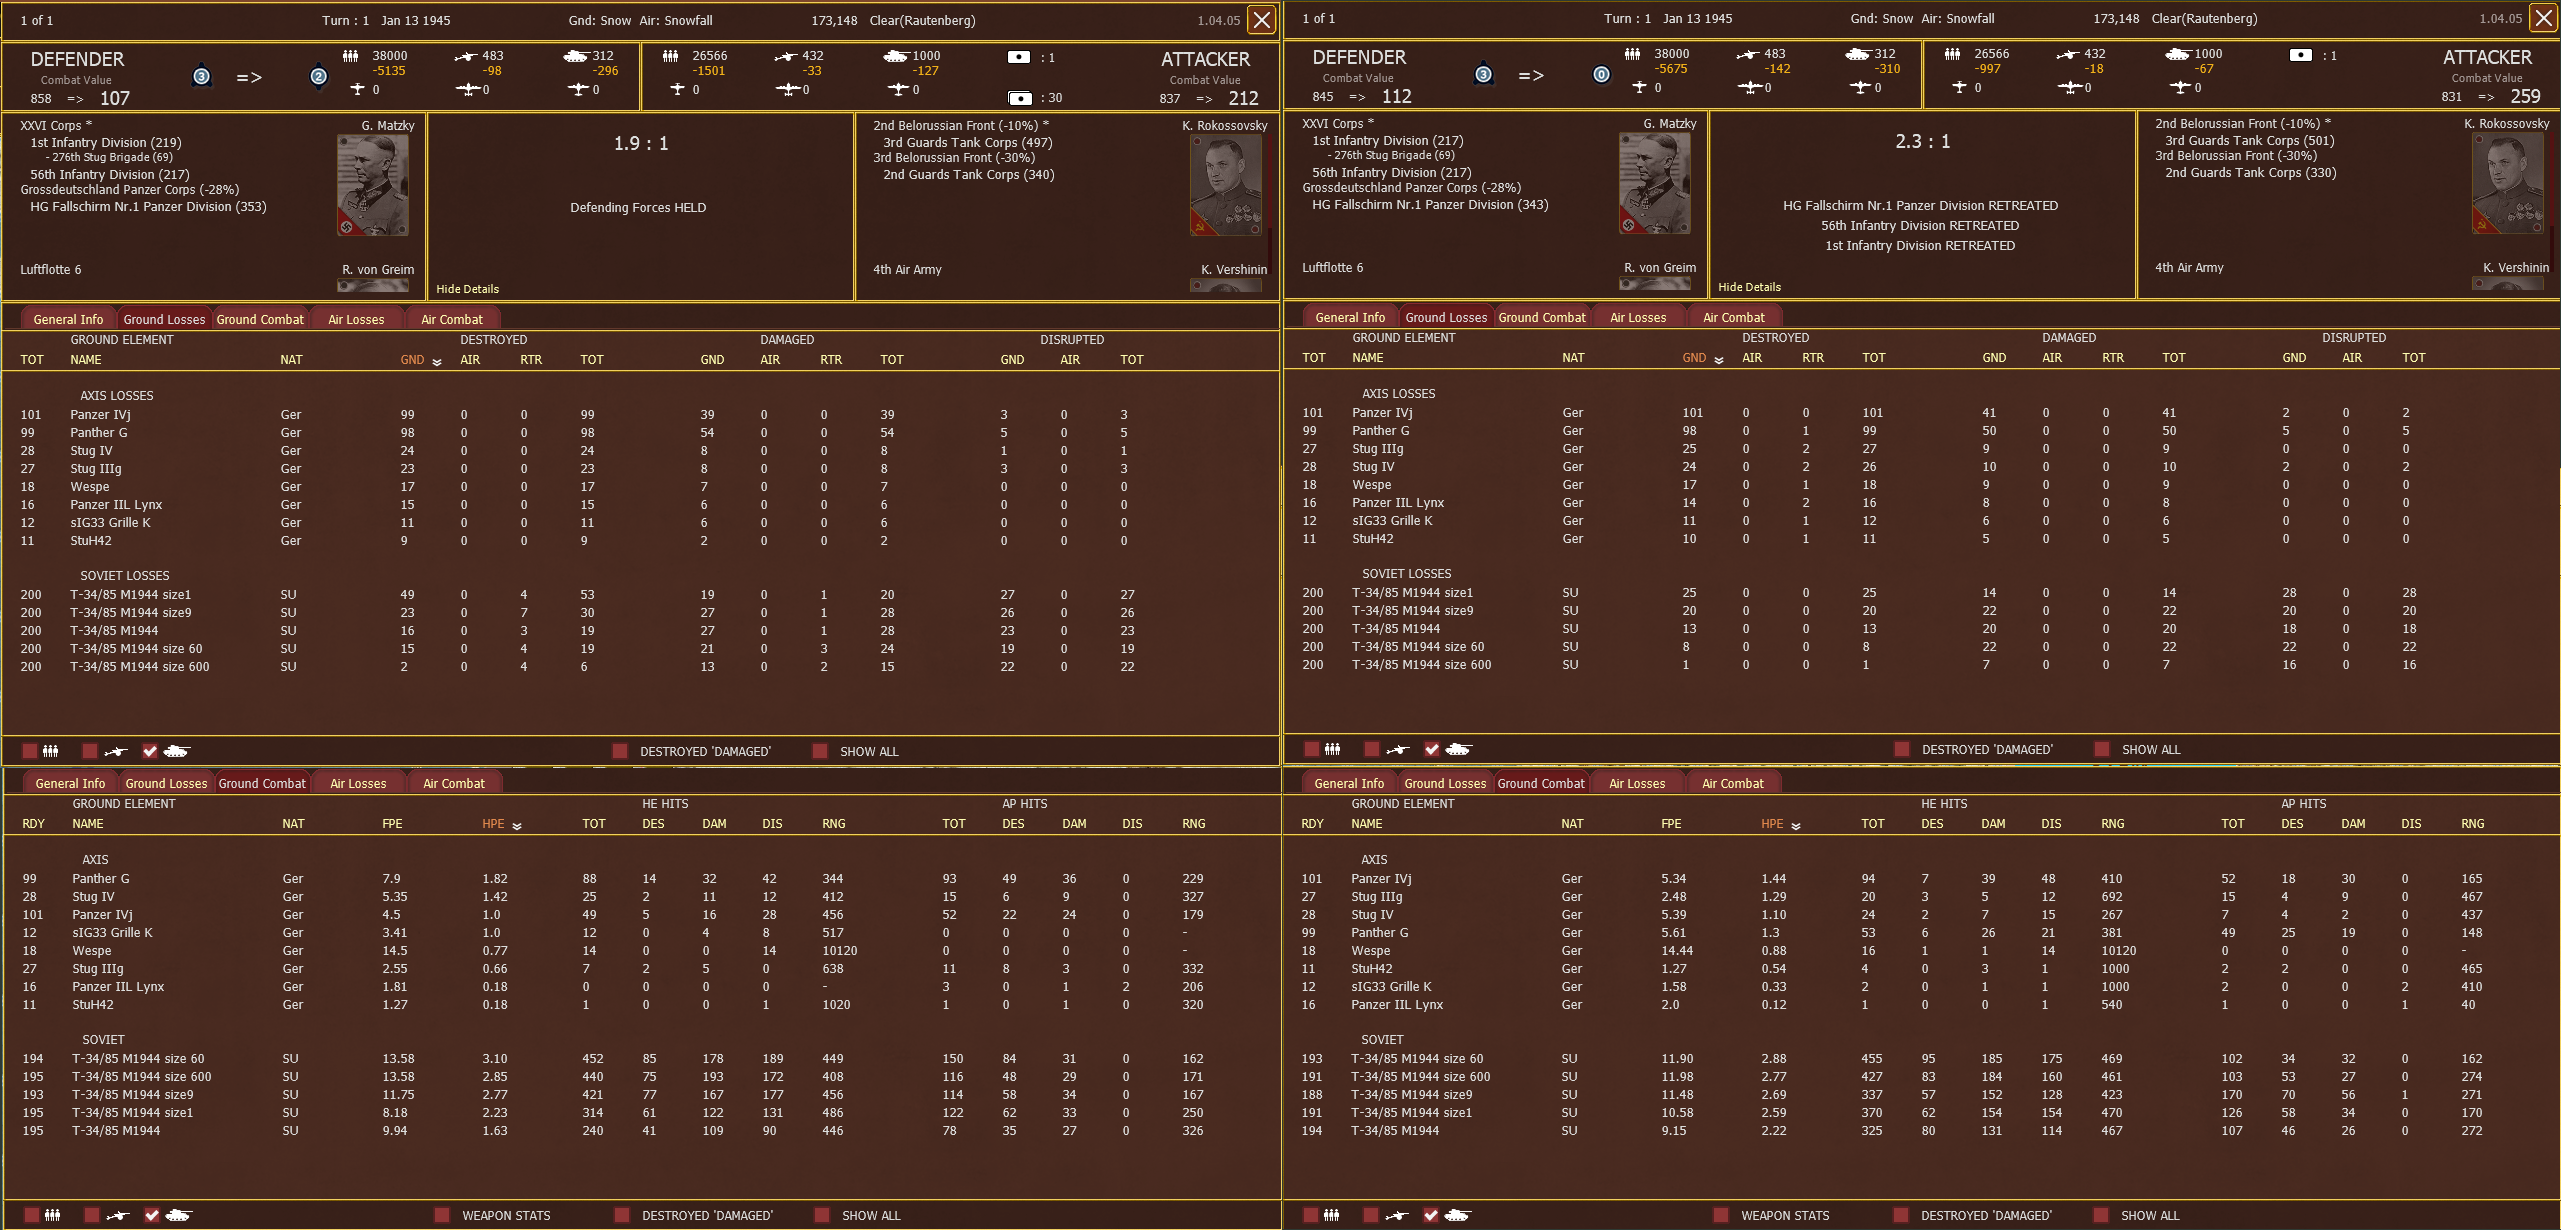This screenshot has height=1230, width=2561.
Task: Open Air Combat tab in upper-right panel
Action: (x=1734, y=317)
